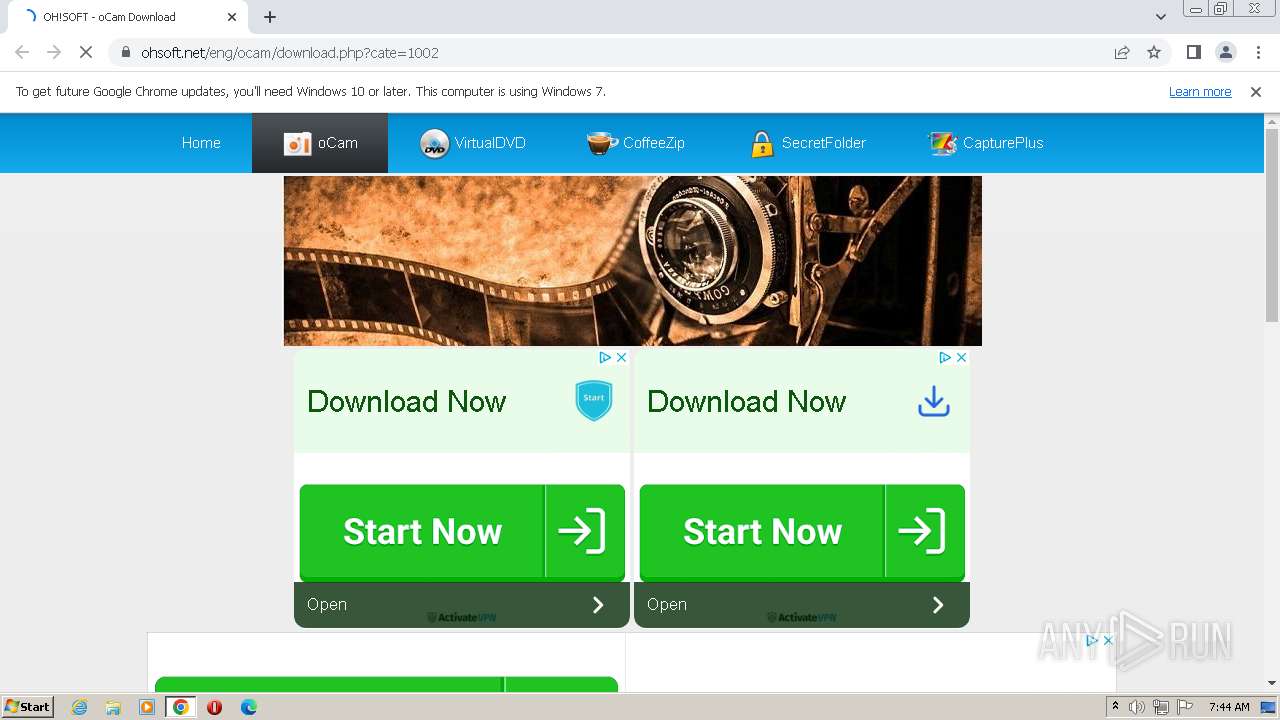Click the SecretFolder padlock icon
Image resolution: width=1280 pixels, height=720 pixels.
coord(762,144)
